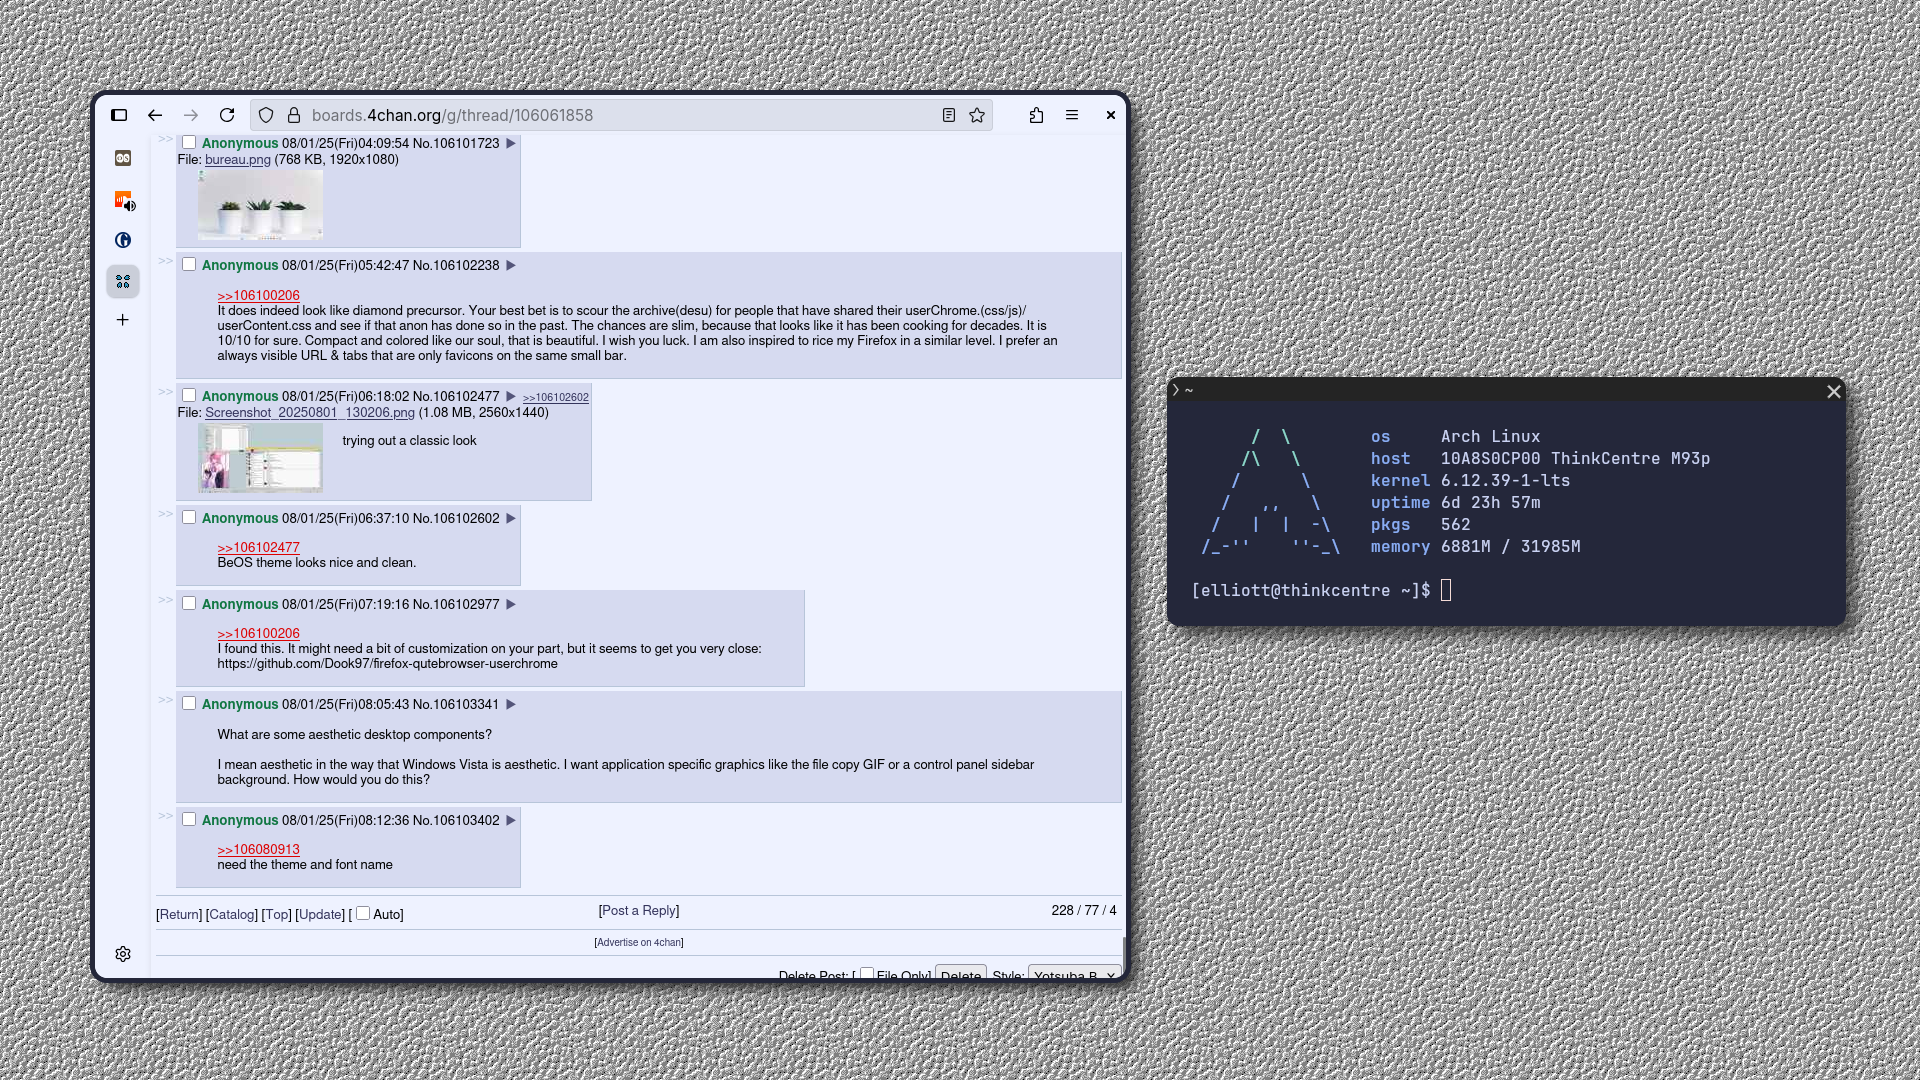Open post menu arrow for No.106102602
The image size is (1920, 1080).
[511, 519]
